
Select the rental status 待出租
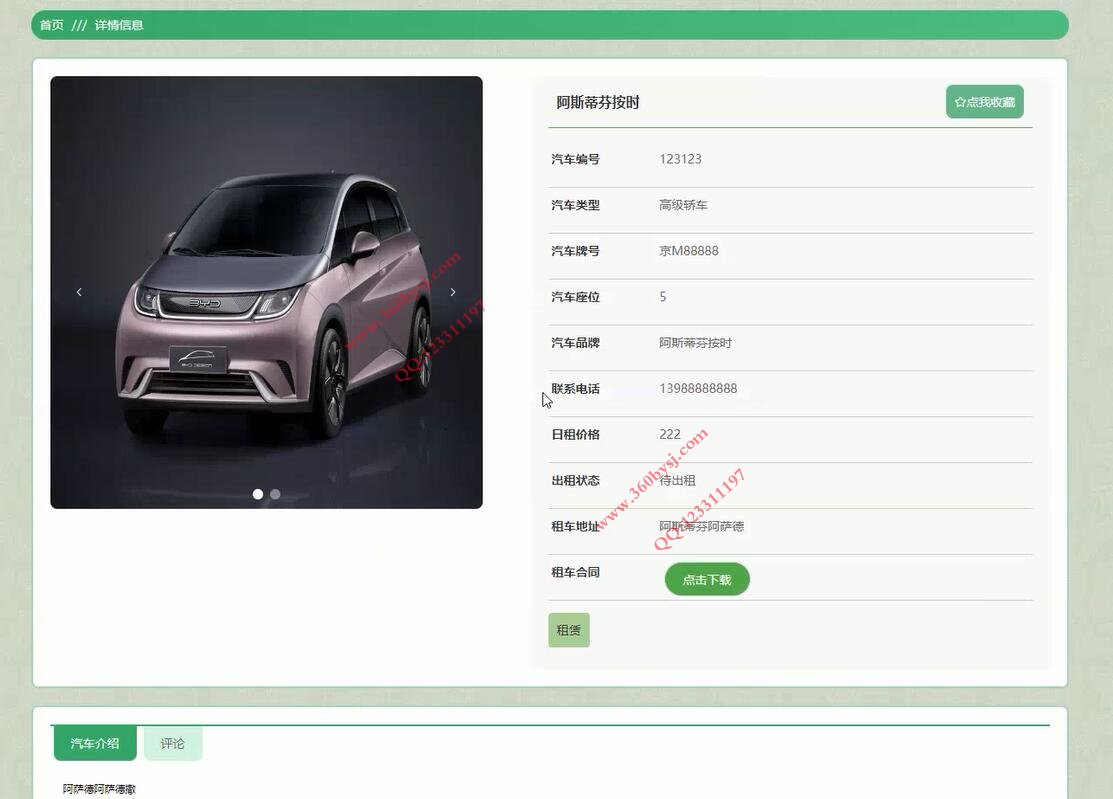pos(677,480)
